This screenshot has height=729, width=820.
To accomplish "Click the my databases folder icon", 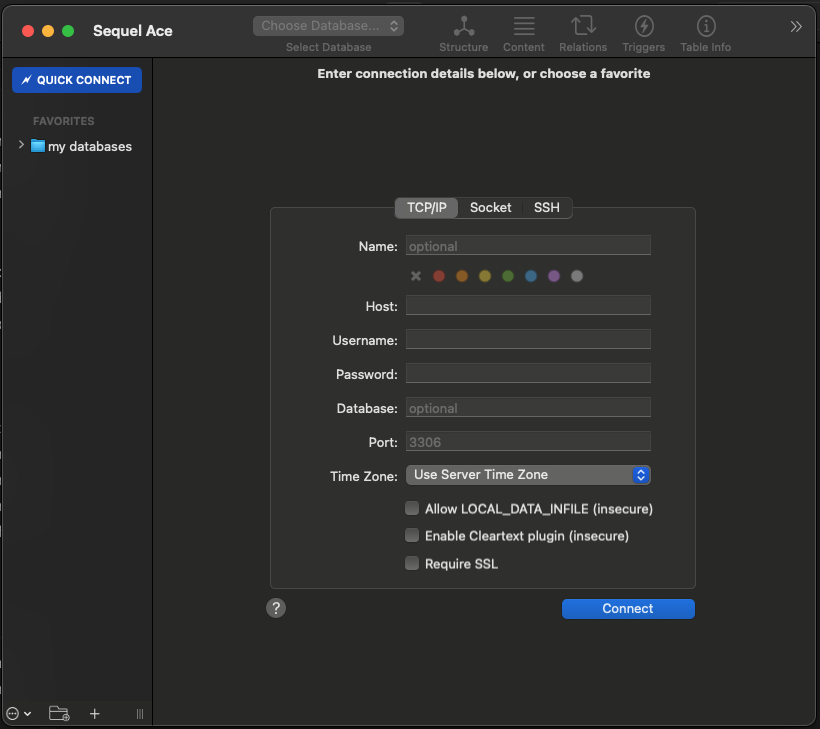I will (38, 145).
